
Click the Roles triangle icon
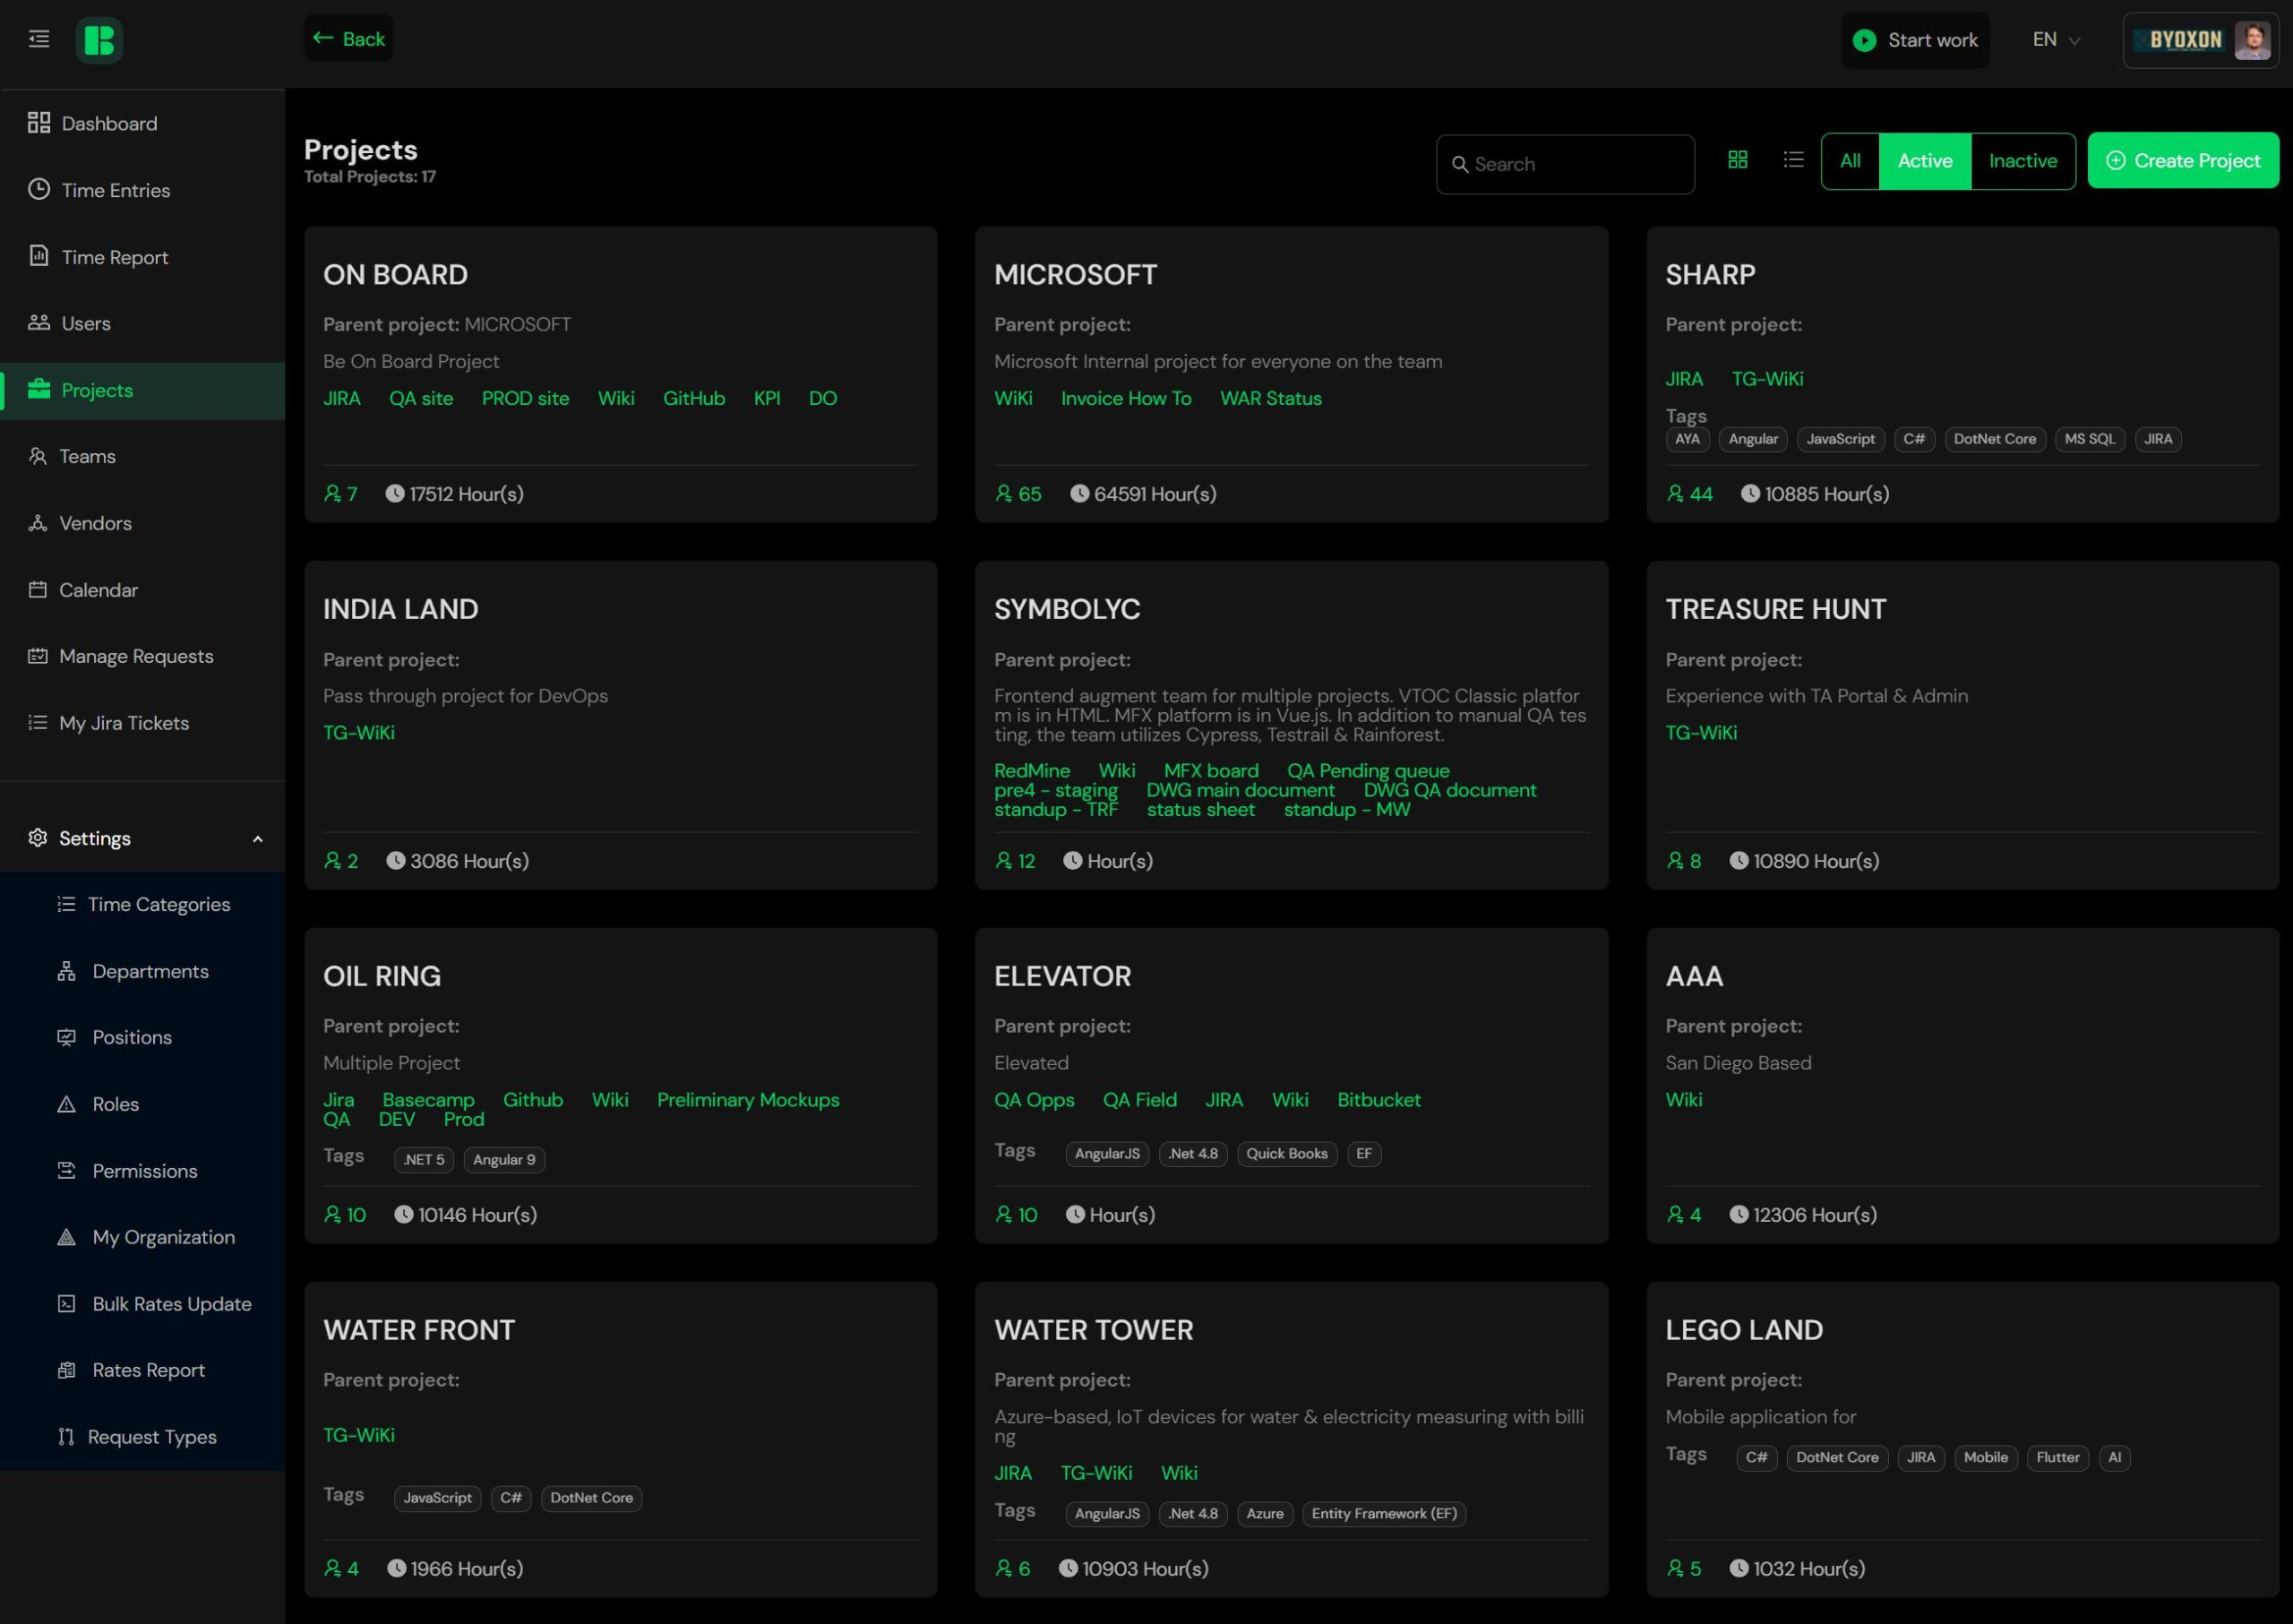(x=66, y=1104)
